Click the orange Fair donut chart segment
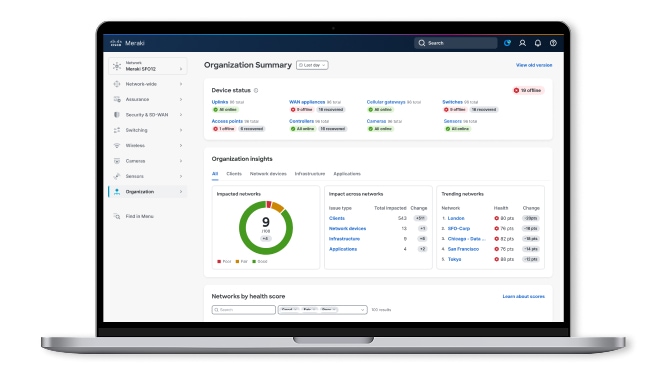Image resolution: width=666 pixels, height=375 pixels. (x=277, y=206)
